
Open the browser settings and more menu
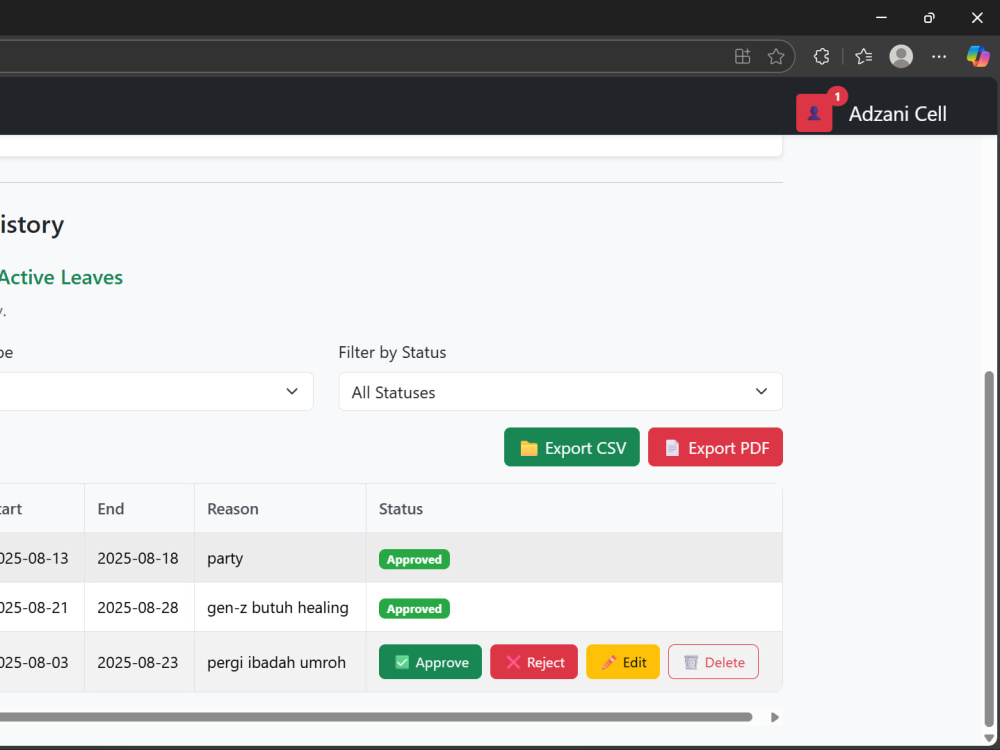point(939,56)
